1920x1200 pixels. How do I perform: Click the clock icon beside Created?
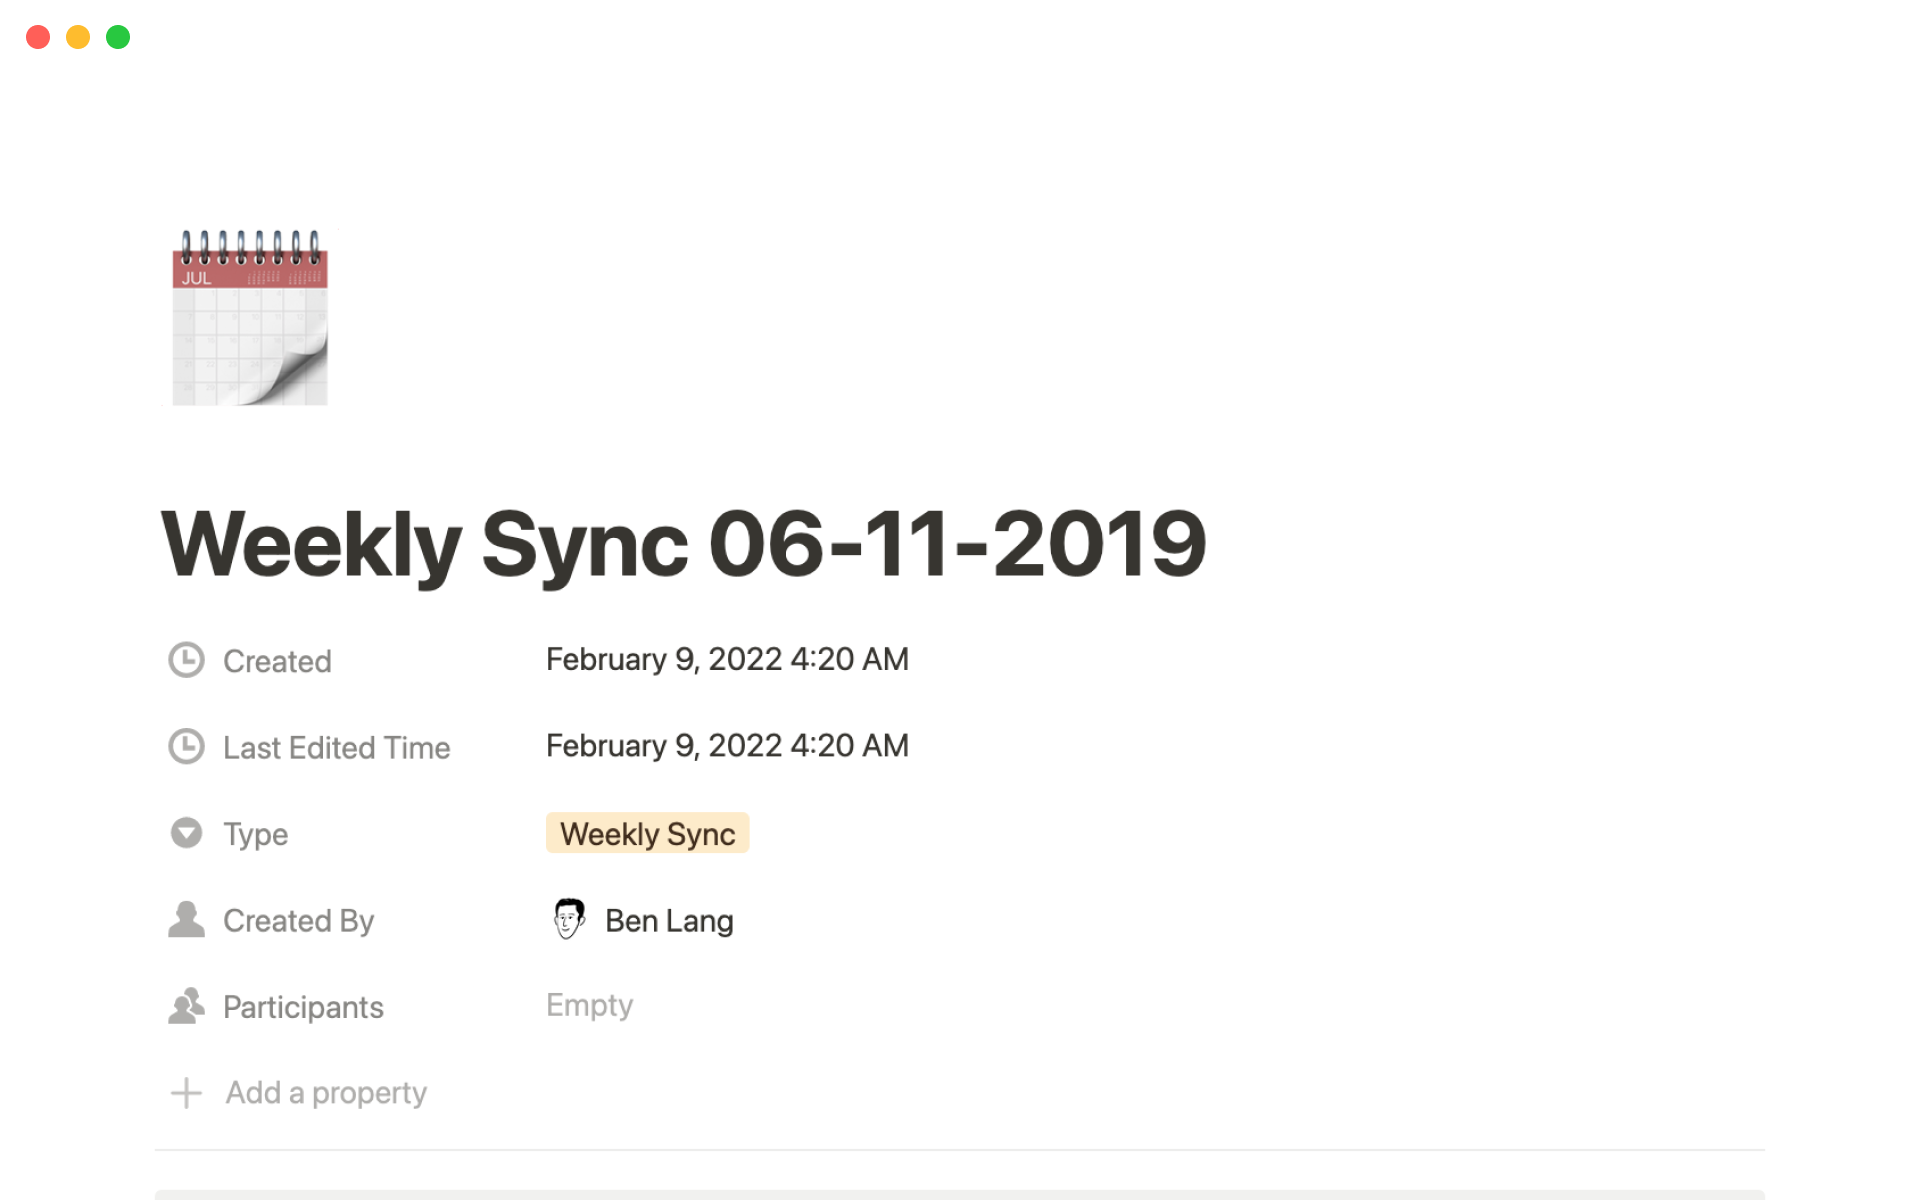(186, 660)
